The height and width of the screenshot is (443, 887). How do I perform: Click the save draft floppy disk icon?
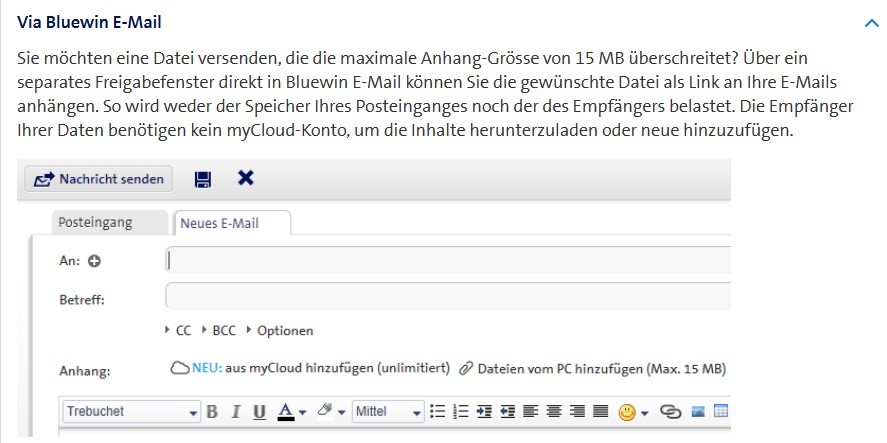pyautogui.click(x=203, y=179)
